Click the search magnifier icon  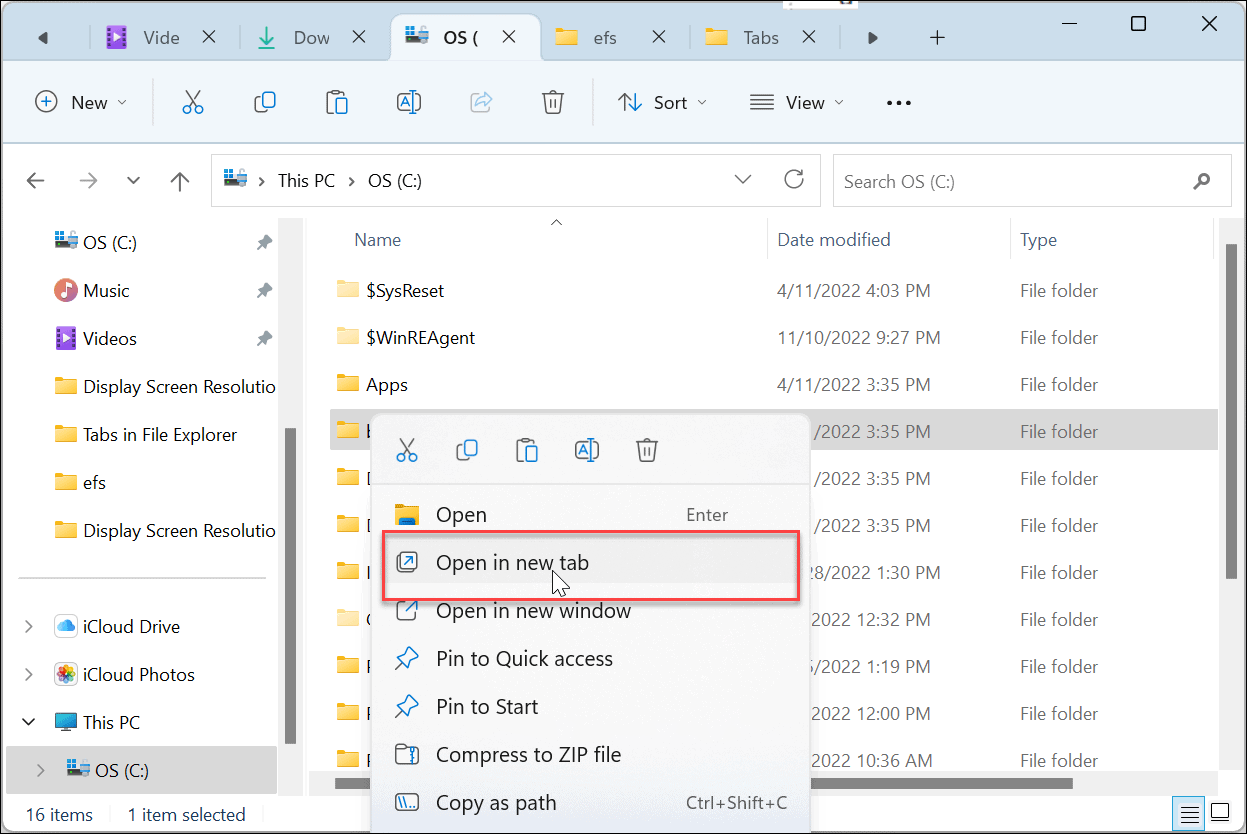pyautogui.click(x=1202, y=182)
